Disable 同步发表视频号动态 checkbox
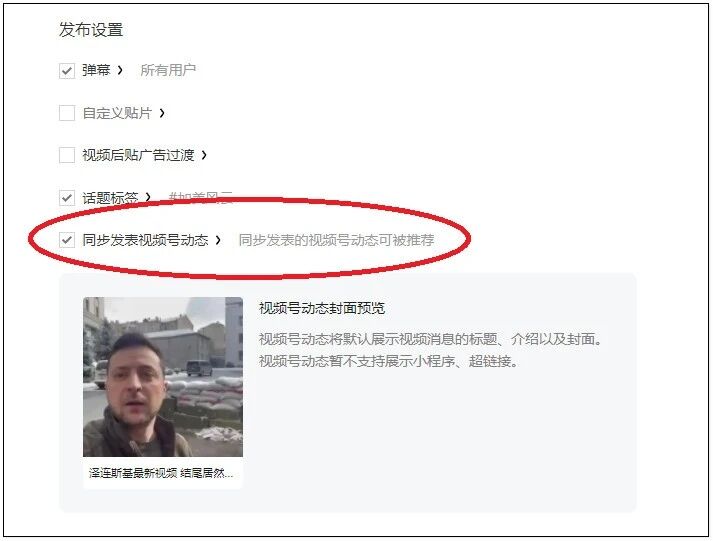 coord(67,240)
